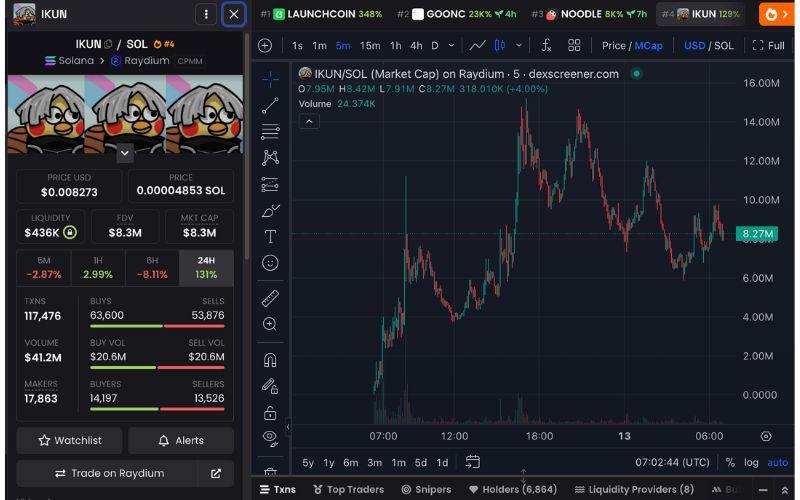The image size is (800, 500).
Task: Switch quote currency to USD
Action: tap(694, 45)
